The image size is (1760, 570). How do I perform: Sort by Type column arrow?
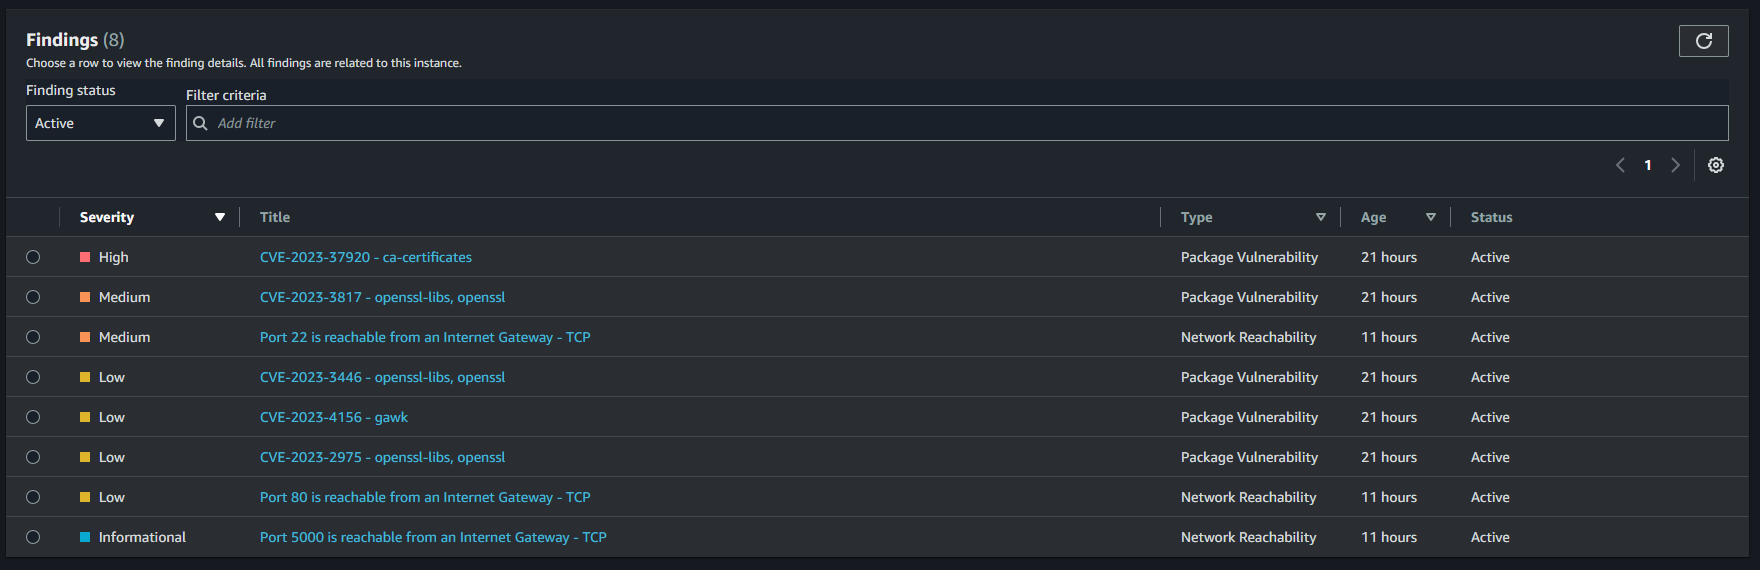pyautogui.click(x=1321, y=217)
